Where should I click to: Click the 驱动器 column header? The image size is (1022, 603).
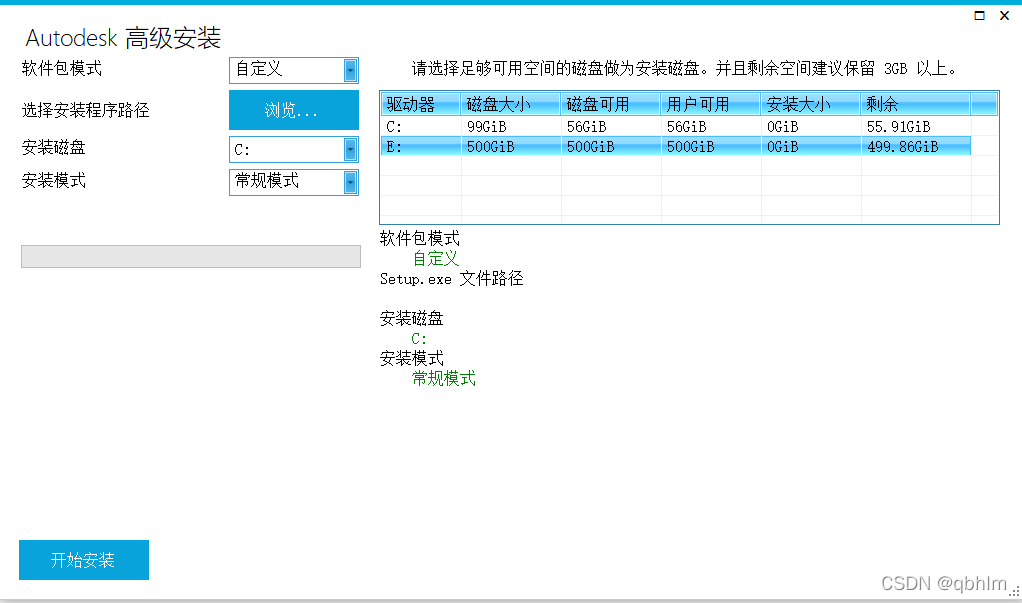[x=421, y=104]
